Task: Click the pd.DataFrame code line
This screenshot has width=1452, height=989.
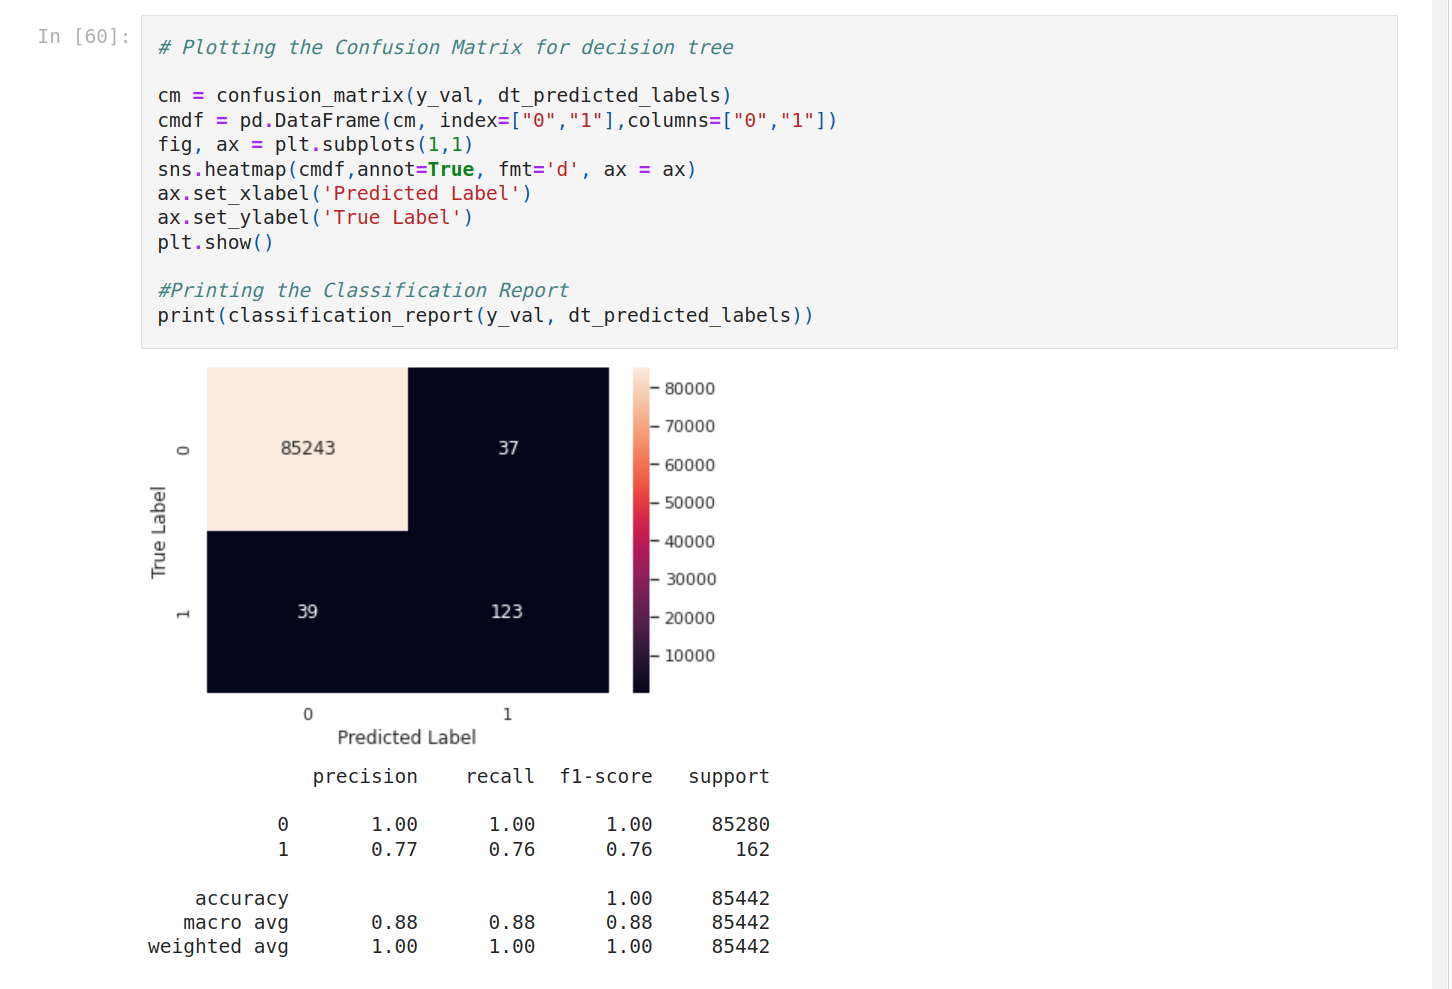Action: coord(497,120)
